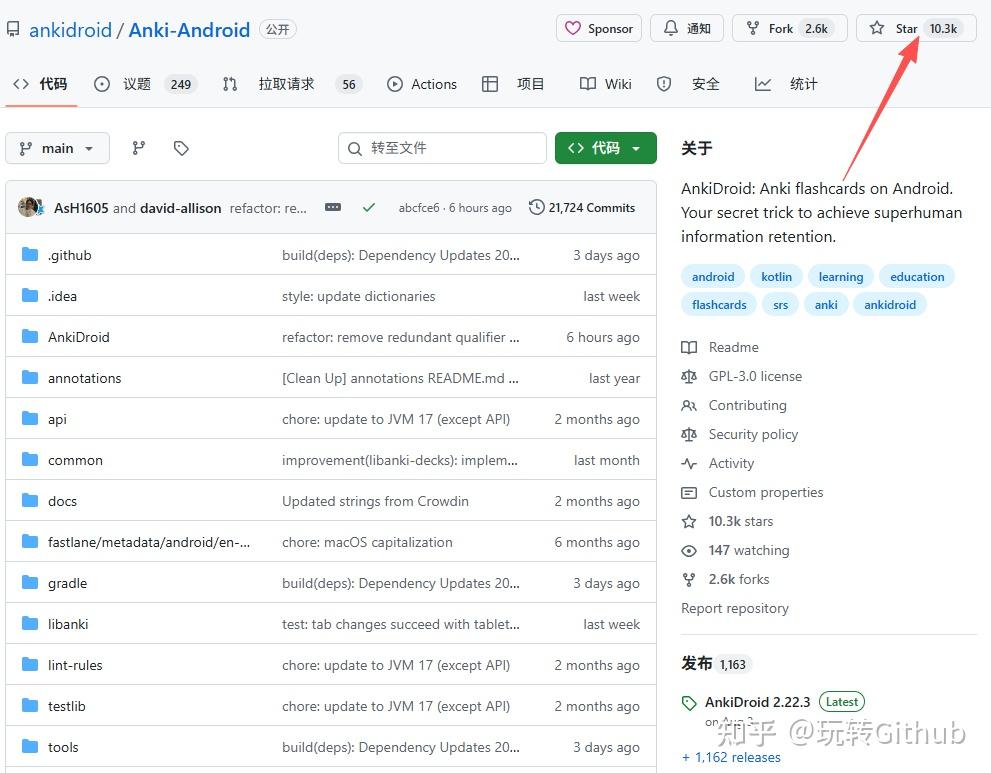This screenshot has height=773, width=991.
Task: Switch to the 安全 security tab
Action: [x=688, y=84]
